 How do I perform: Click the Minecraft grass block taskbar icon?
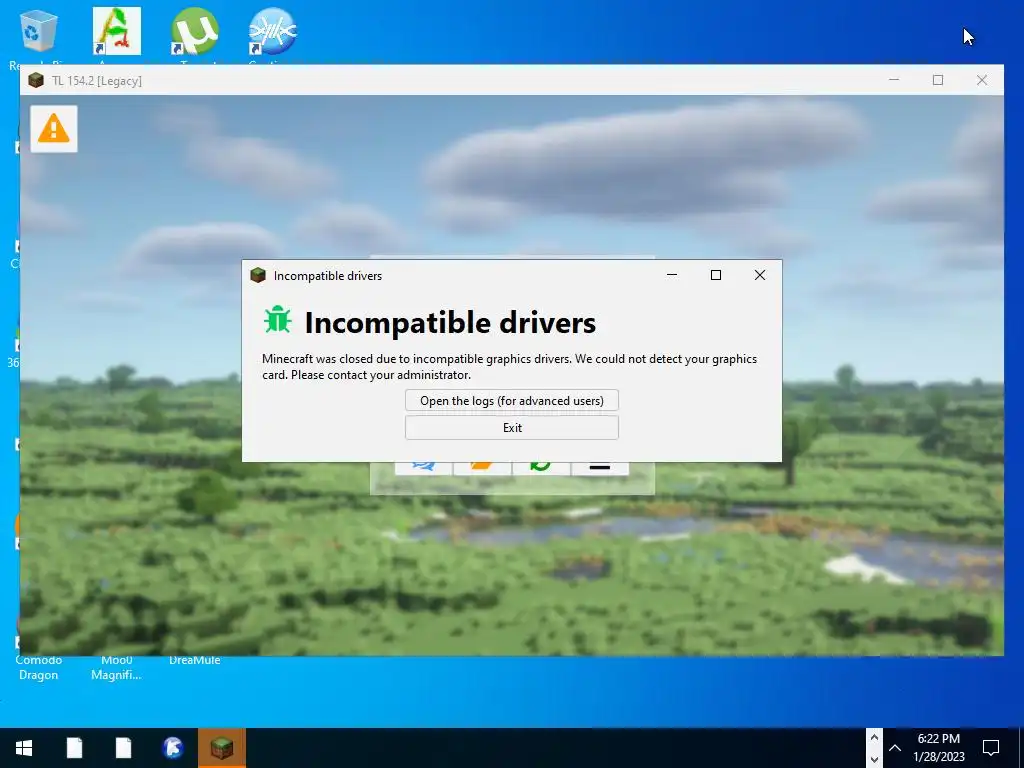coord(221,748)
